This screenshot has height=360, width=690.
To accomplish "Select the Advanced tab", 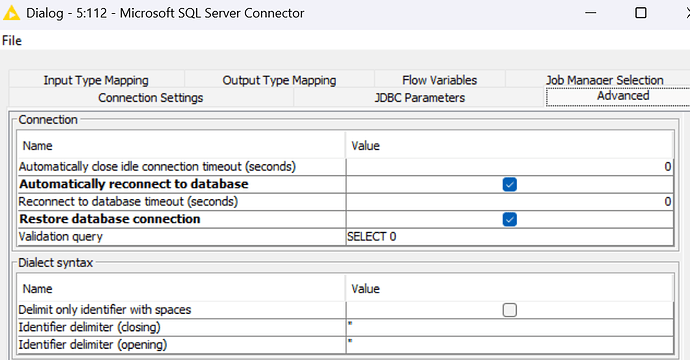I will tap(623, 96).
